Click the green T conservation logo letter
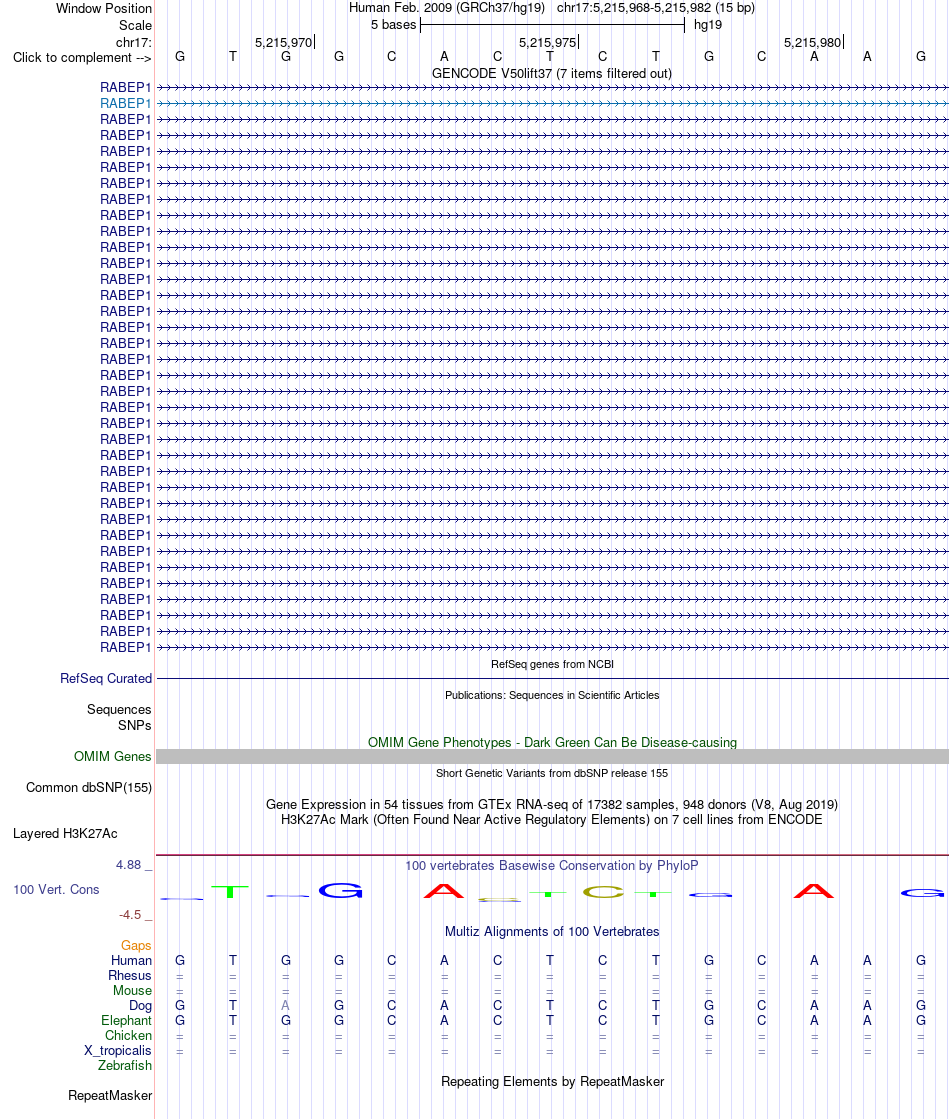This screenshot has width=950, height=1119. 230,891
